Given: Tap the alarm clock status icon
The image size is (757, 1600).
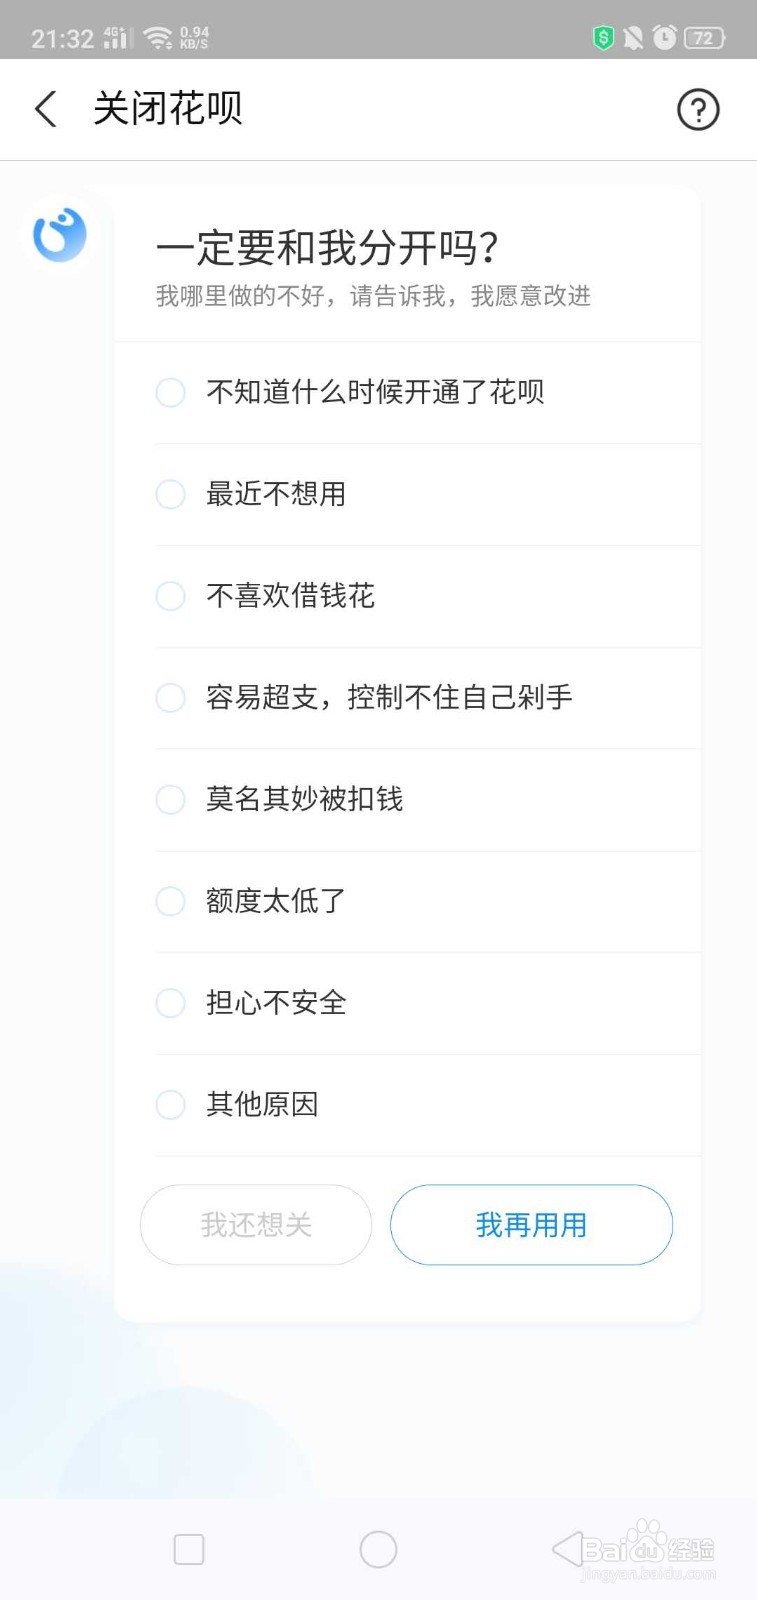Looking at the screenshot, I should click(664, 38).
